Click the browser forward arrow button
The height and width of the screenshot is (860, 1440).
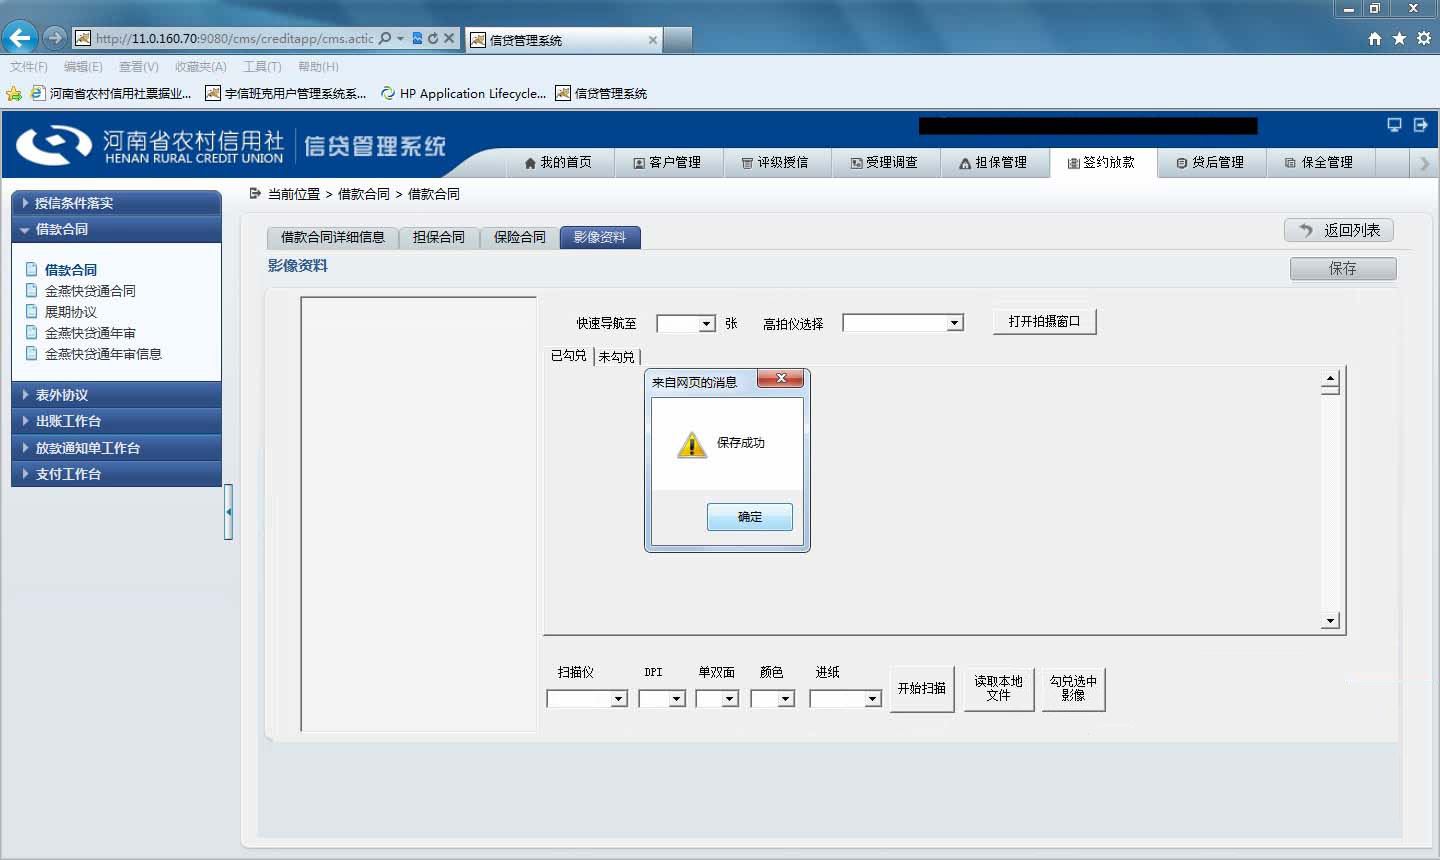tap(55, 38)
